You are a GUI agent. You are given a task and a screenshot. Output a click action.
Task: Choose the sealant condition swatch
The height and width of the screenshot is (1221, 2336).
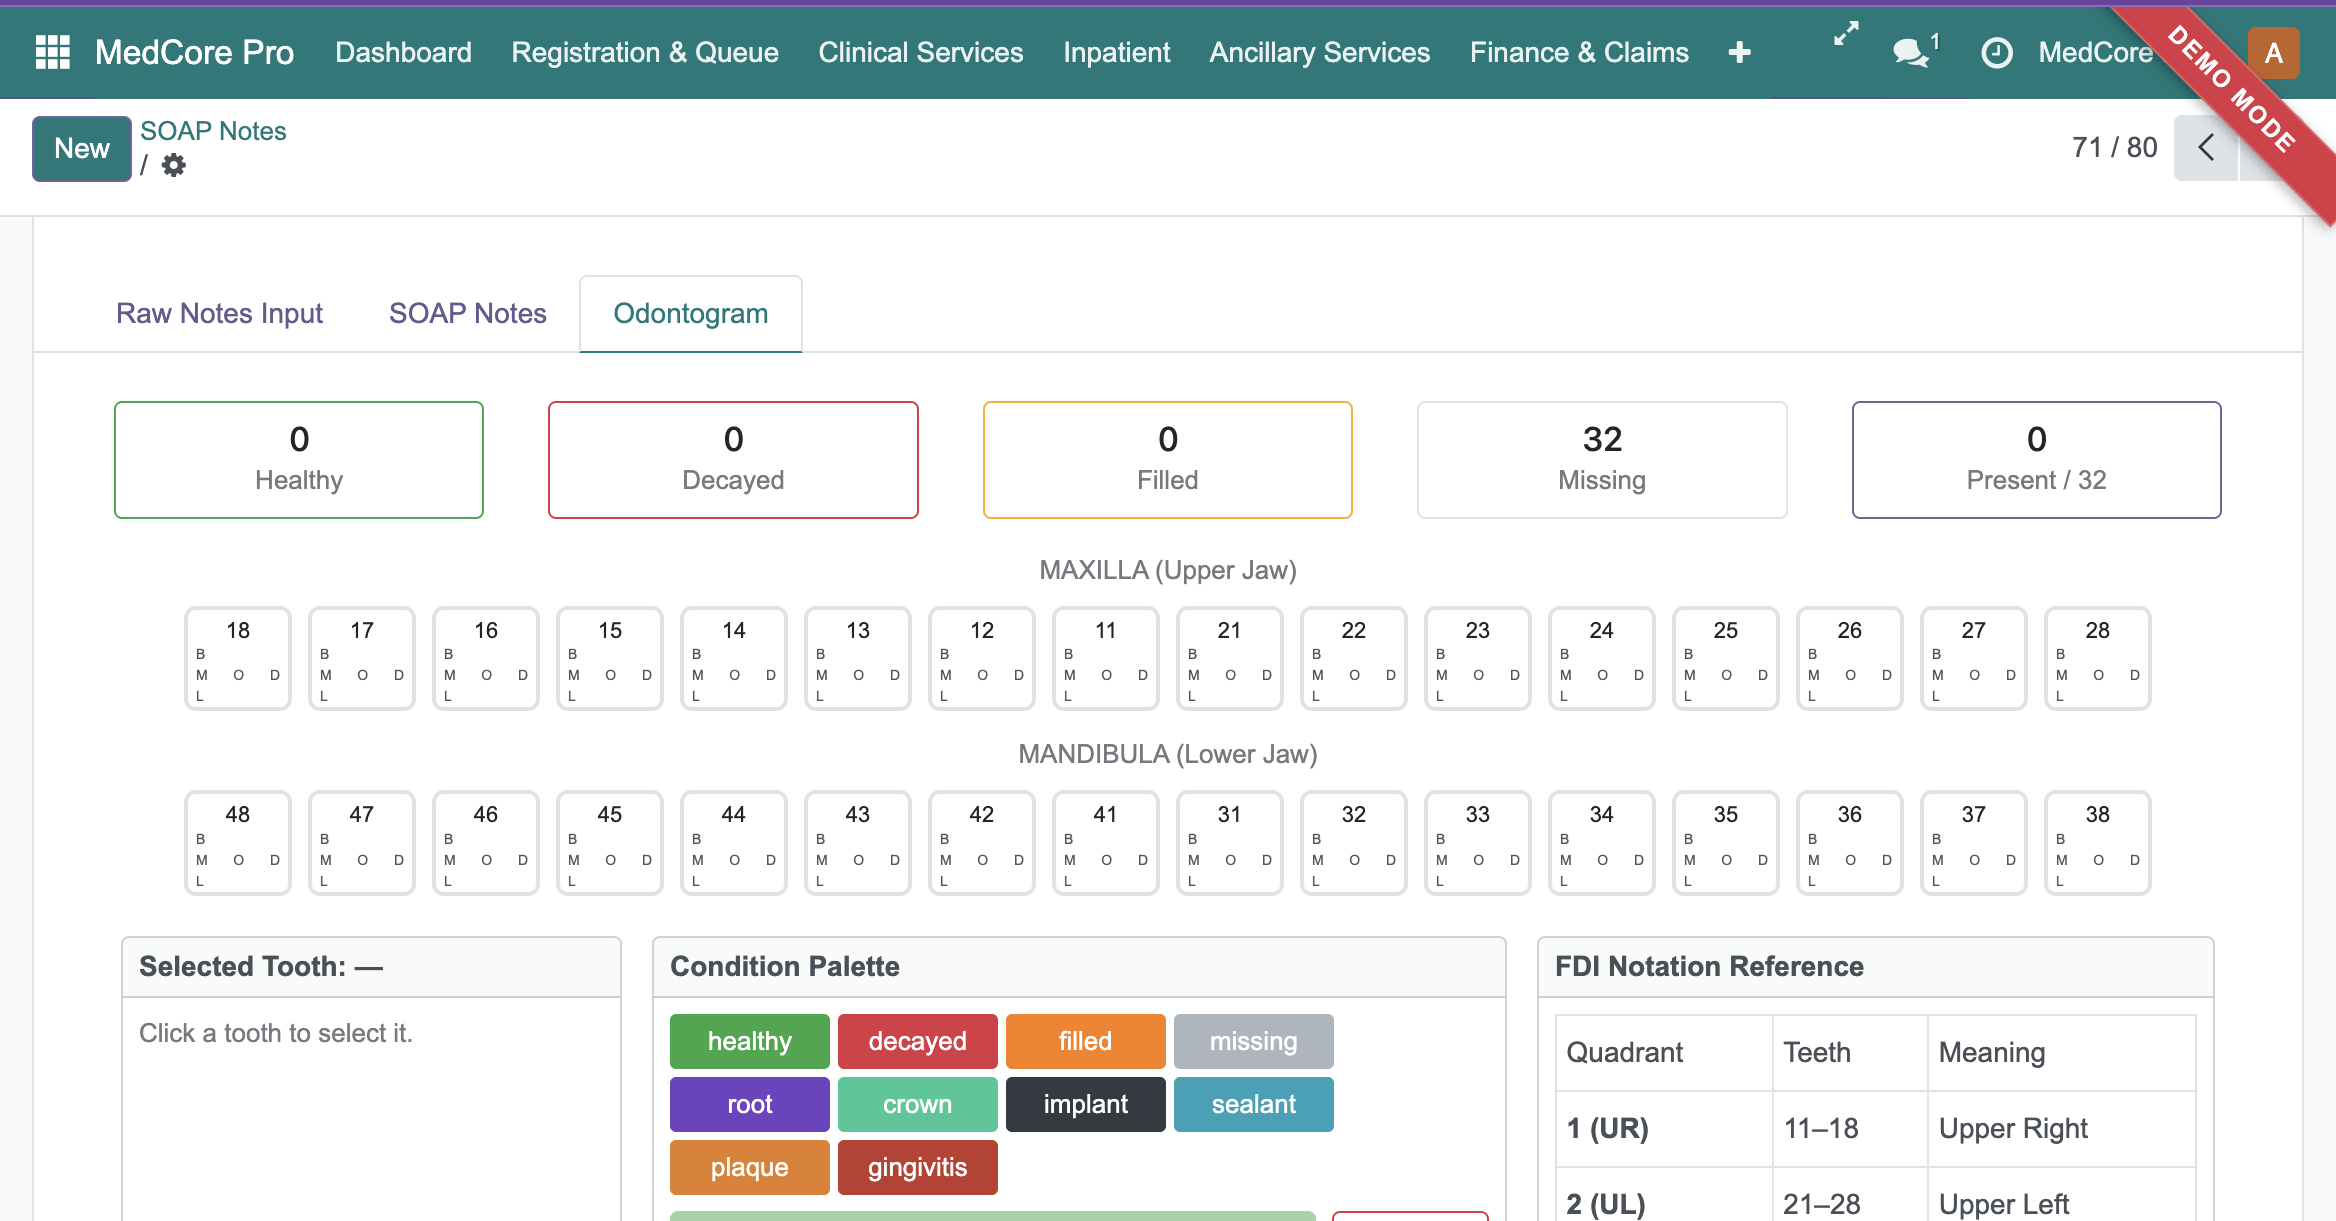point(1253,1104)
